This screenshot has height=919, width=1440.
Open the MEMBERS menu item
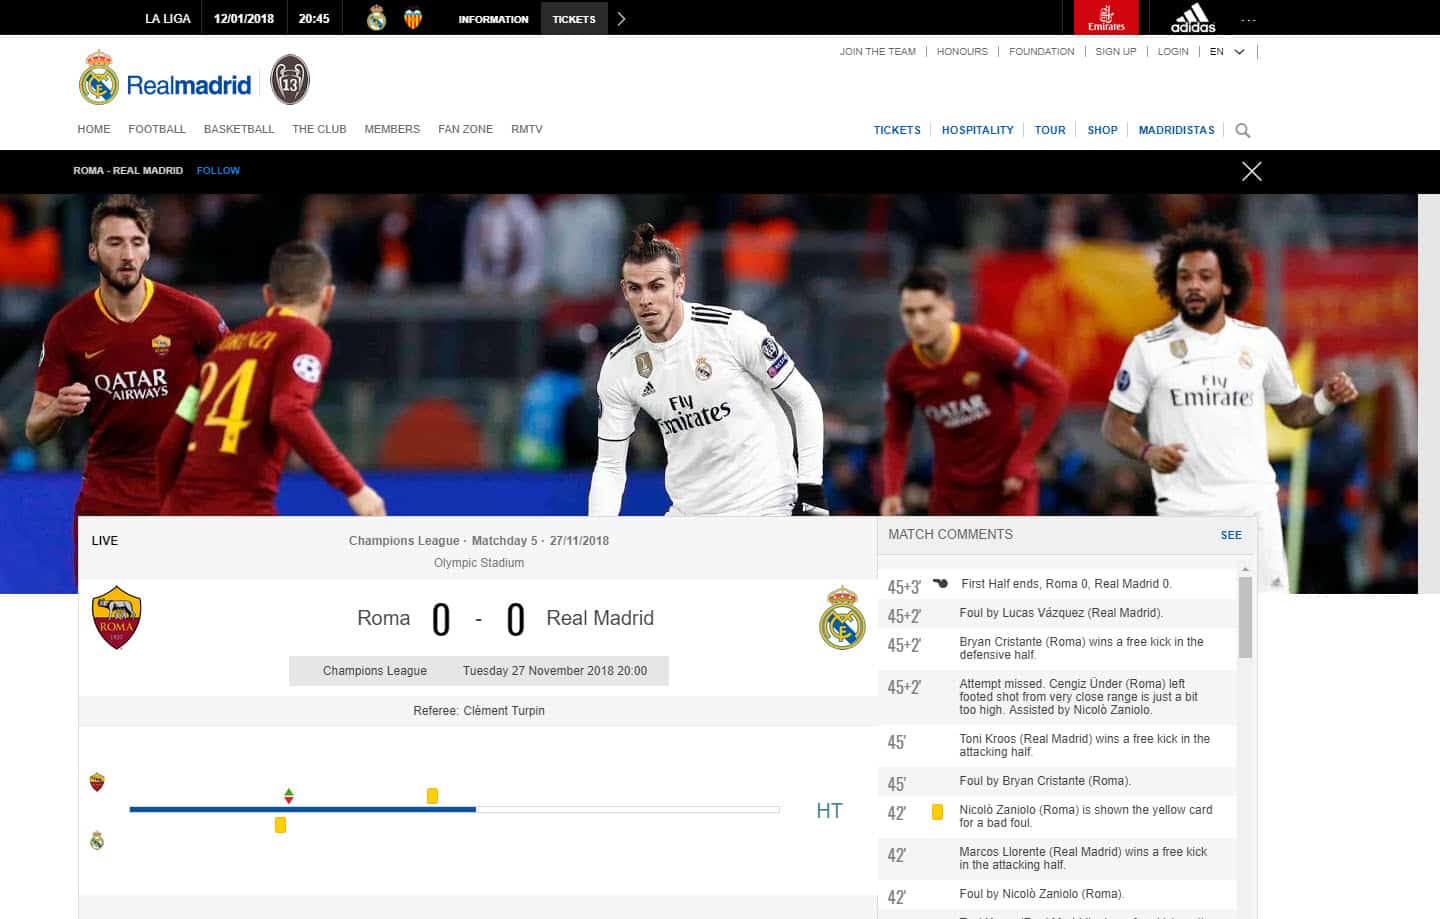[x=392, y=129]
